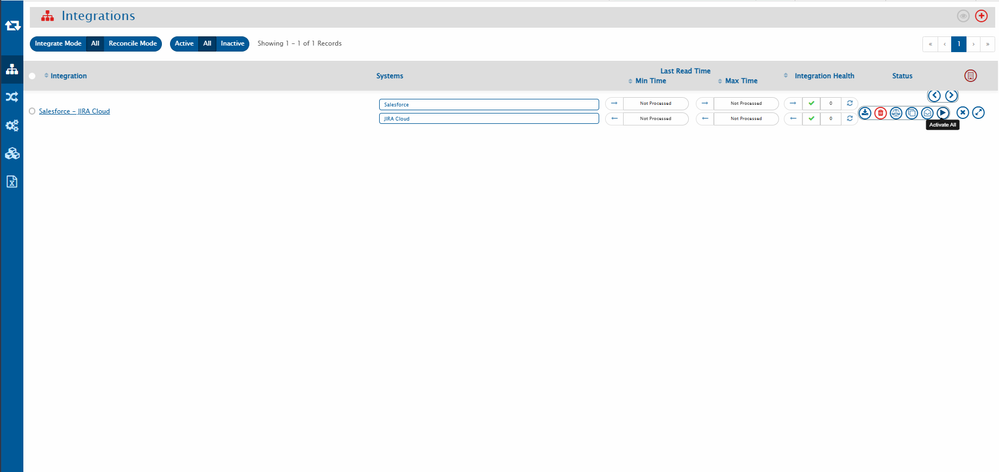
Task: Open the gears settings sidebar icon
Action: (12, 125)
